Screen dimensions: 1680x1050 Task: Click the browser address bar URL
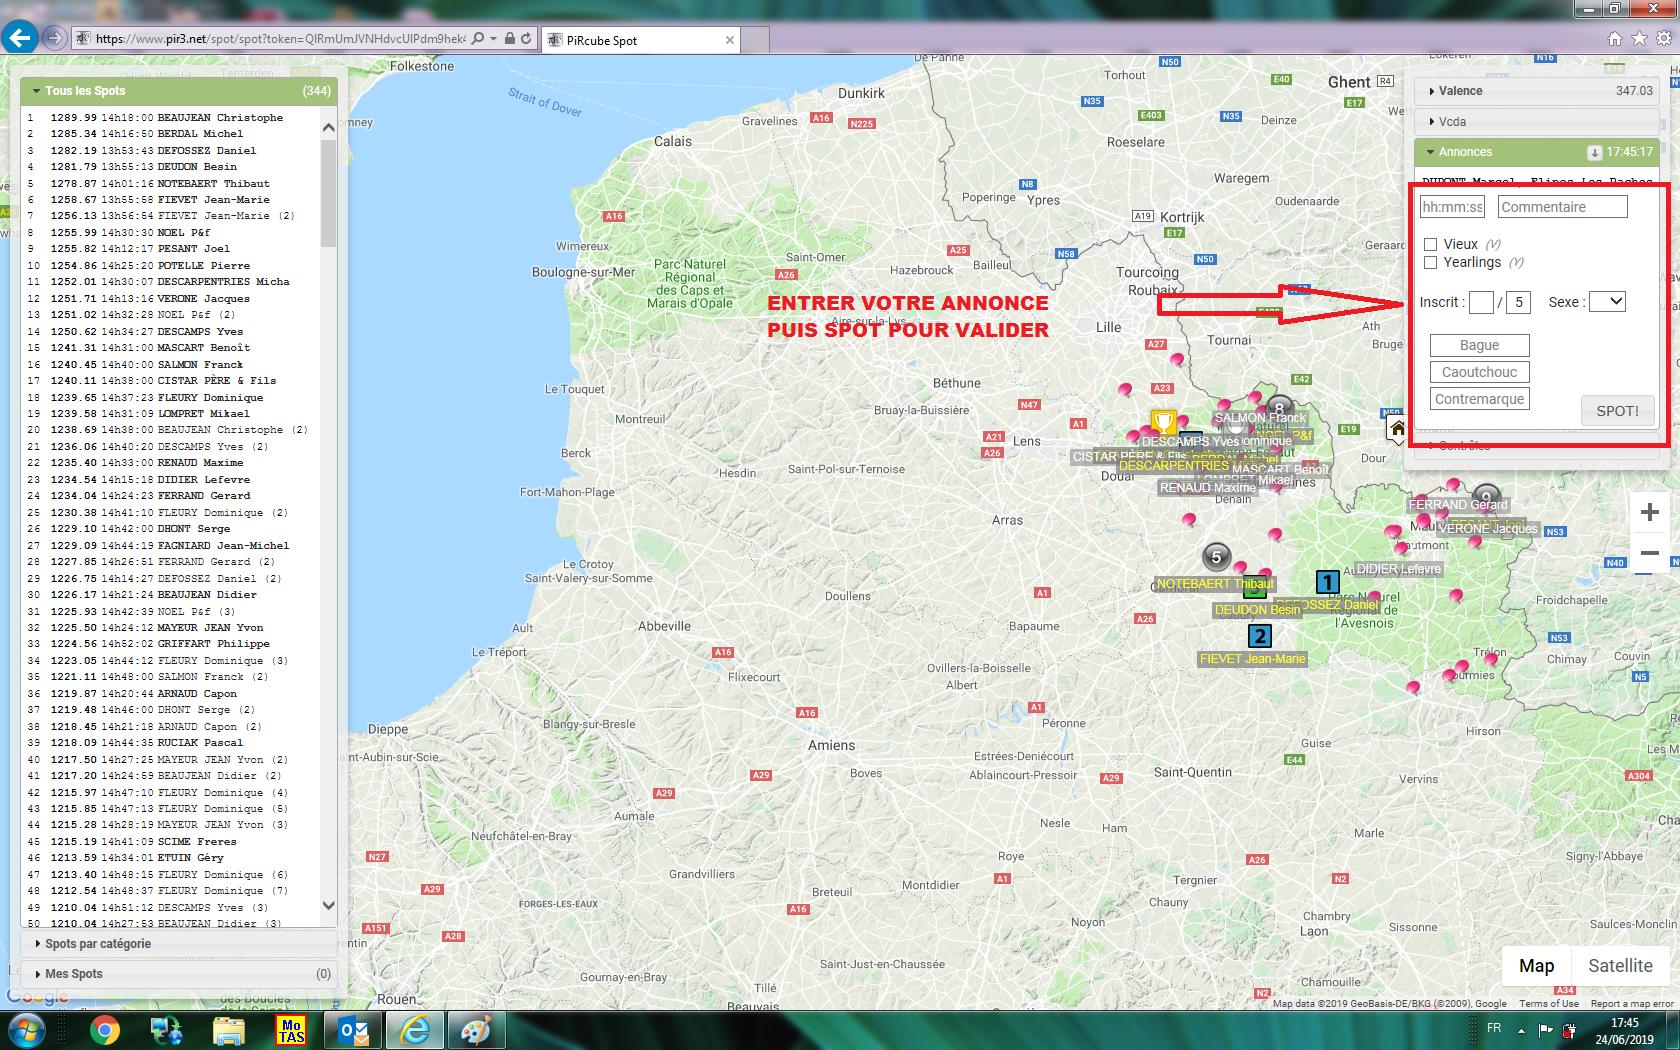tap(280, 39)
